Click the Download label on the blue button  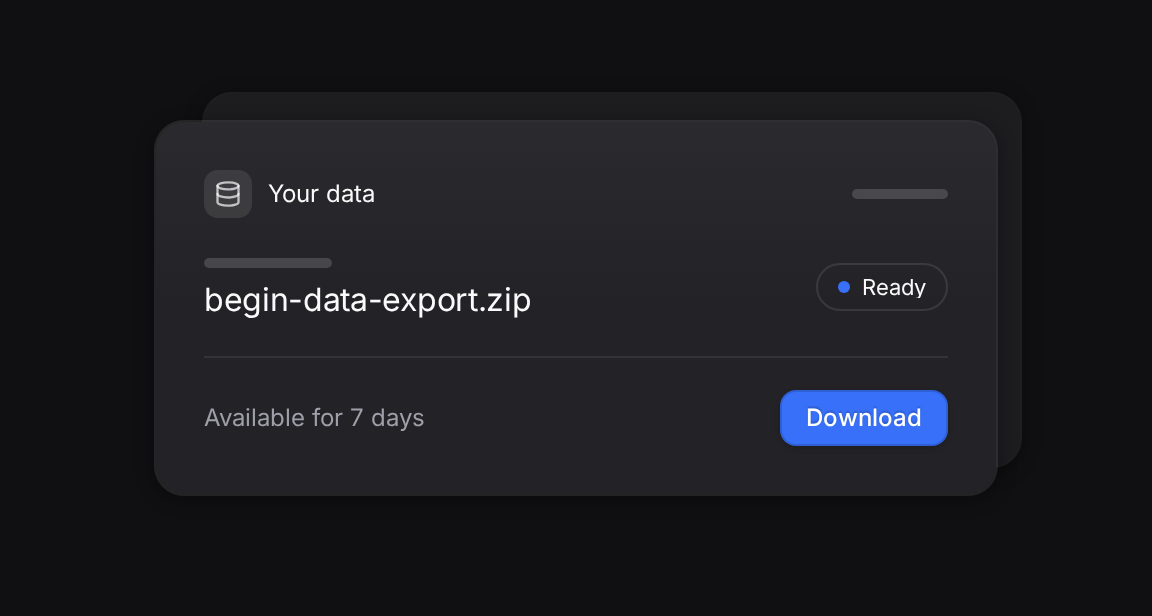coord(864,418)
